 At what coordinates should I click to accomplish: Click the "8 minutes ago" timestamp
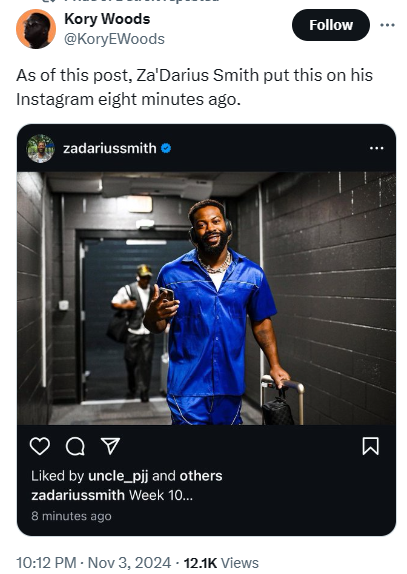pyautogui.click(x=71, y=516)
